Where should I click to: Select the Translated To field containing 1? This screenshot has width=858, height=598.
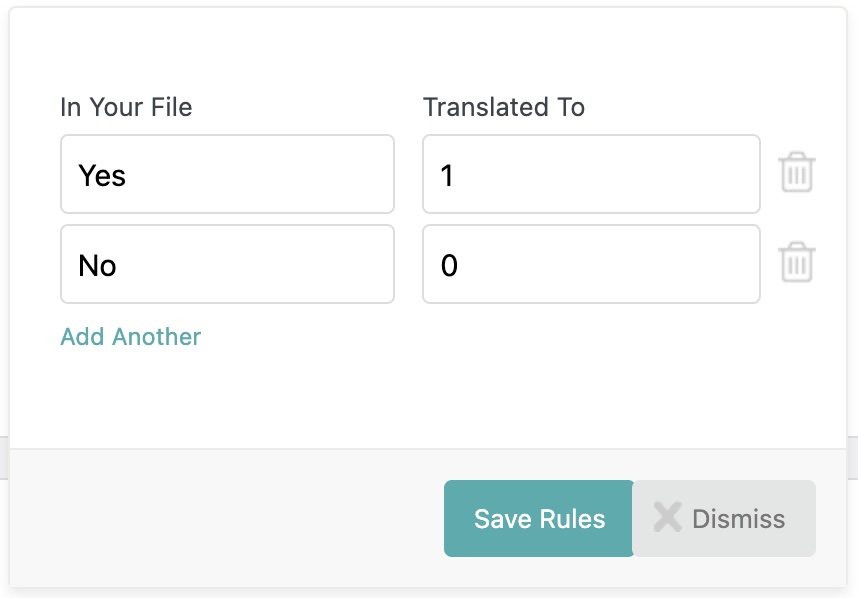point(591,174)
